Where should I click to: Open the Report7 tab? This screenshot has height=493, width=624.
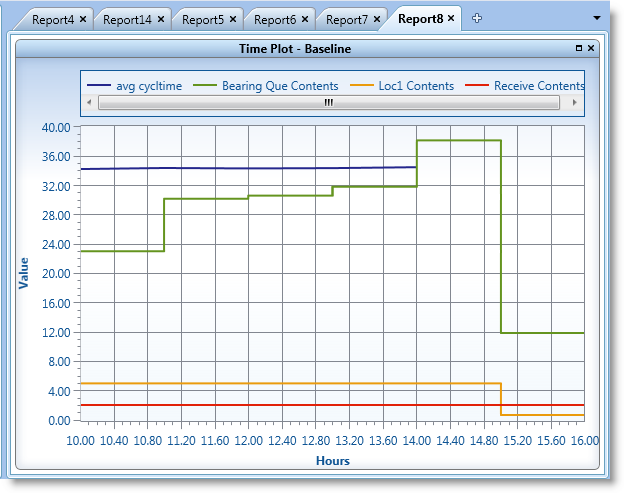(x=347, y=19)
